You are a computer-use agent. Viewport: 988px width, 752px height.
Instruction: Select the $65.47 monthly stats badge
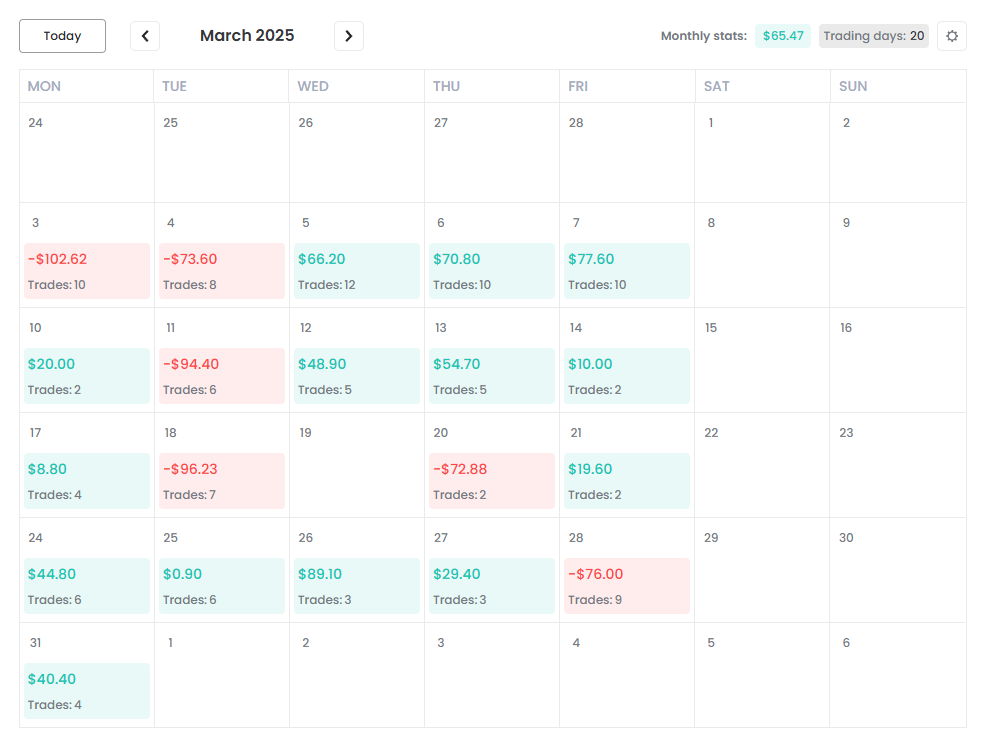(782, 36)
